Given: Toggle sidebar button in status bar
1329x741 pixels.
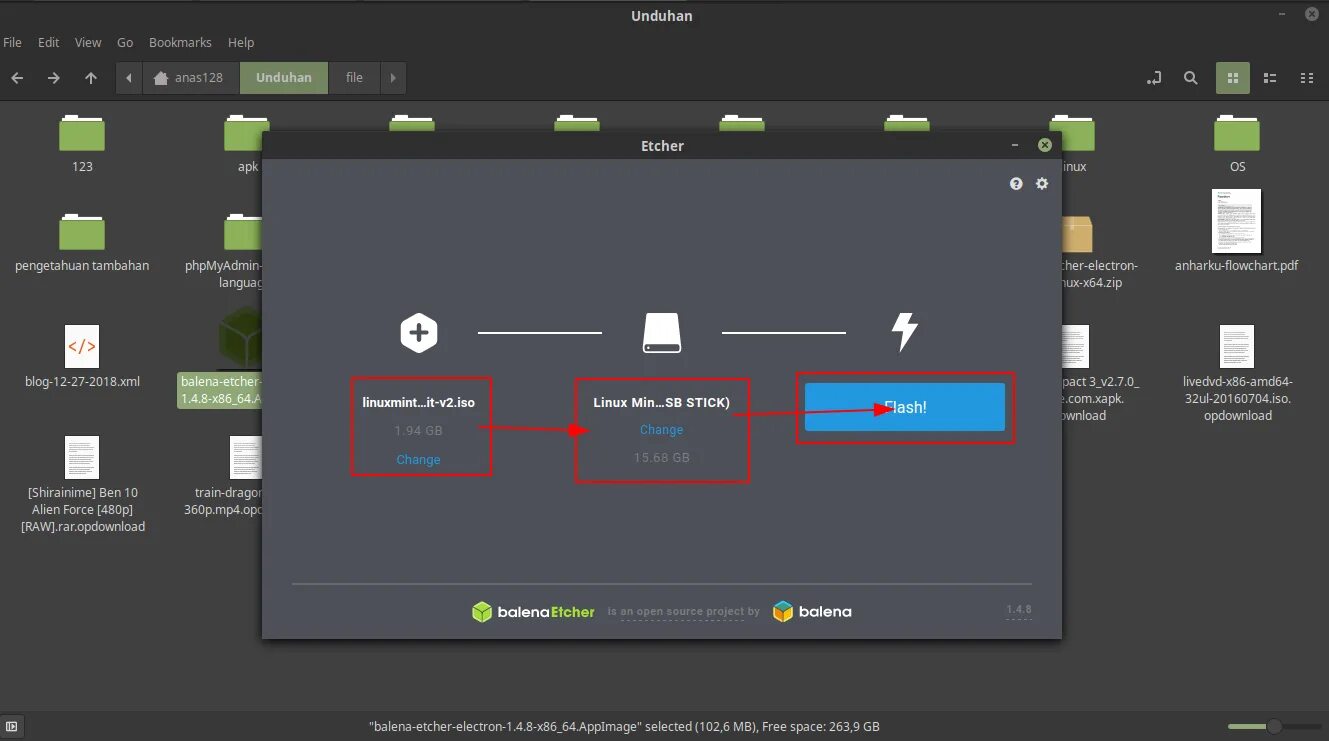Looking at the screenshot, I should pos(13,727).
